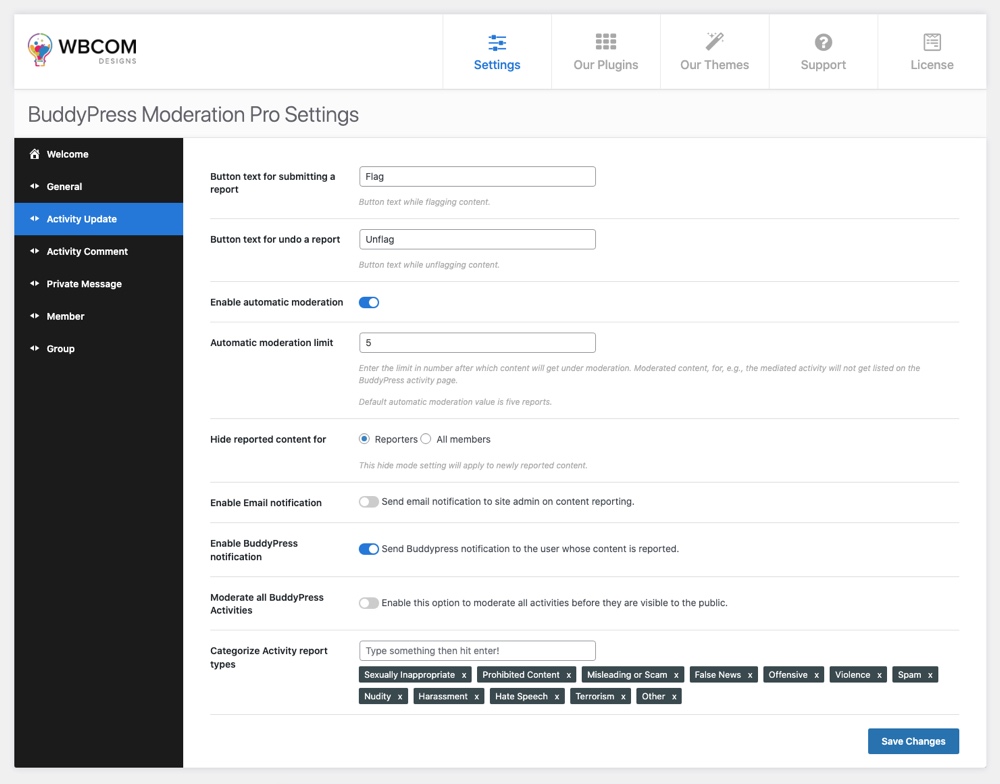Open the Welcome sidebar label
Viewport: 1000px width, 784px height.
[68, 154]
